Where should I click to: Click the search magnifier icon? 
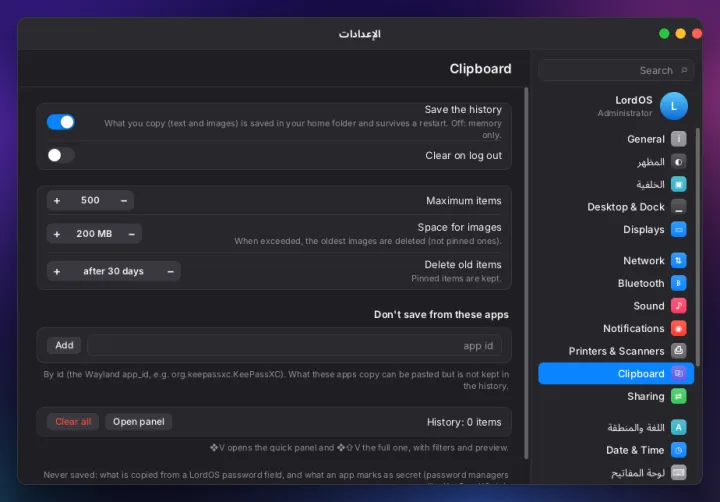(x=684, y=70)
